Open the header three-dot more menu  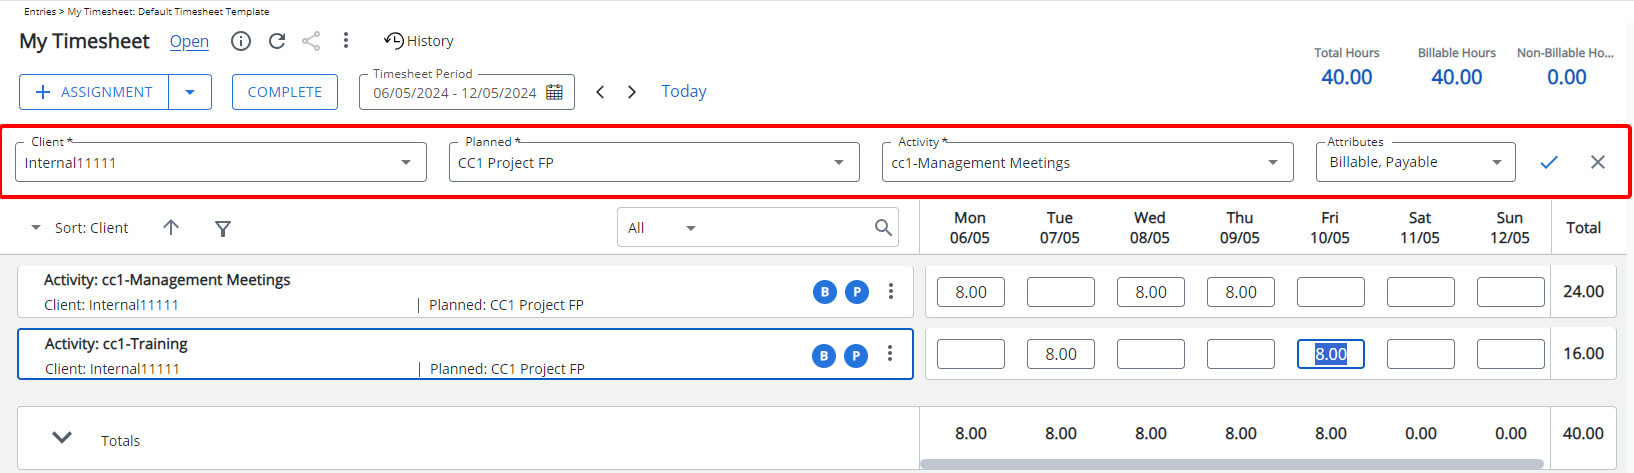pos(346,40)
